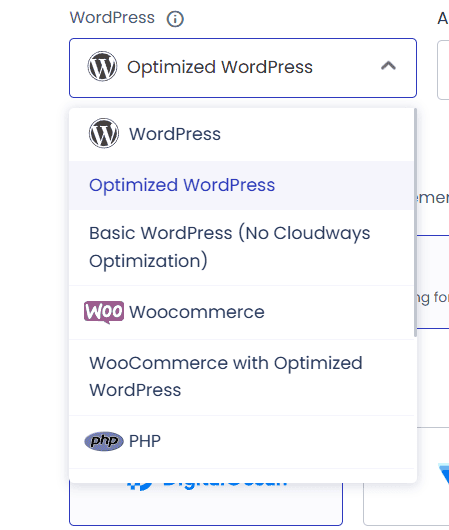
Task: Select the WordPress option in list
Action: click(241, 134)
